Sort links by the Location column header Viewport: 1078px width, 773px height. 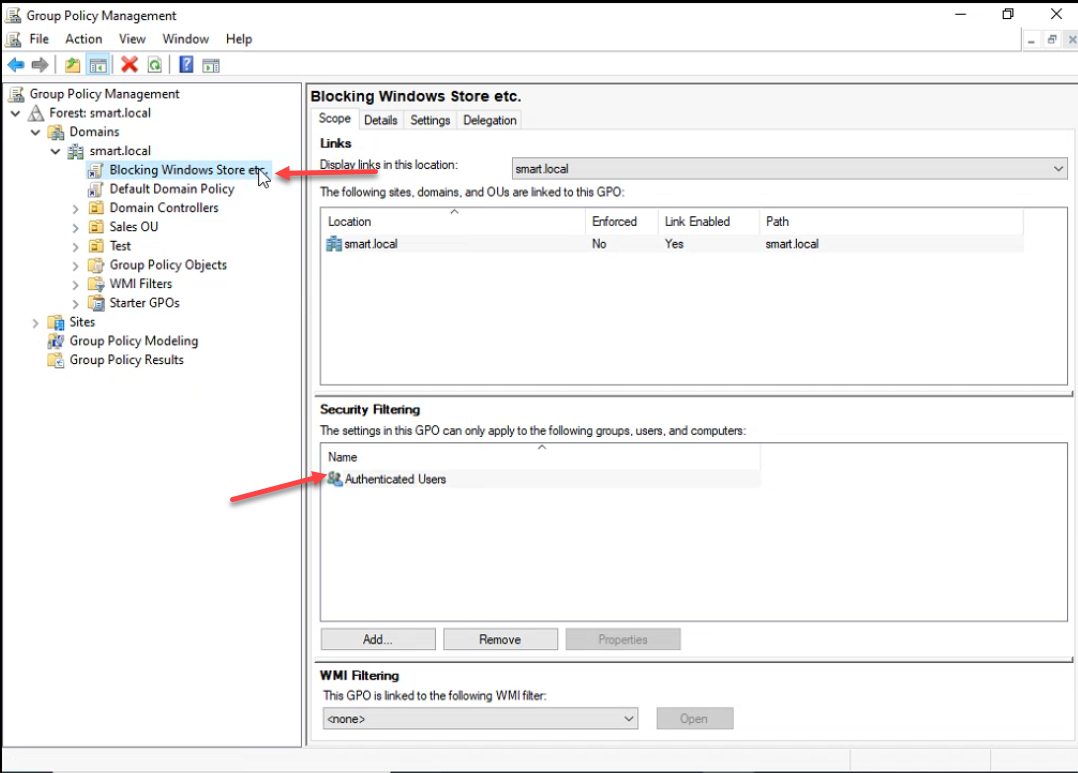pos(454,221)
